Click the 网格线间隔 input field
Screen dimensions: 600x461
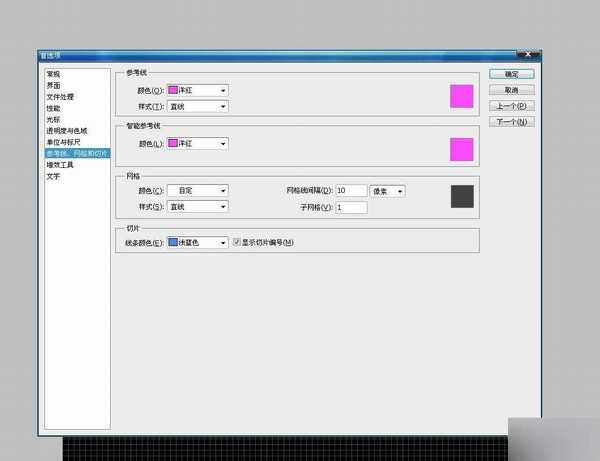pos(351,190)
